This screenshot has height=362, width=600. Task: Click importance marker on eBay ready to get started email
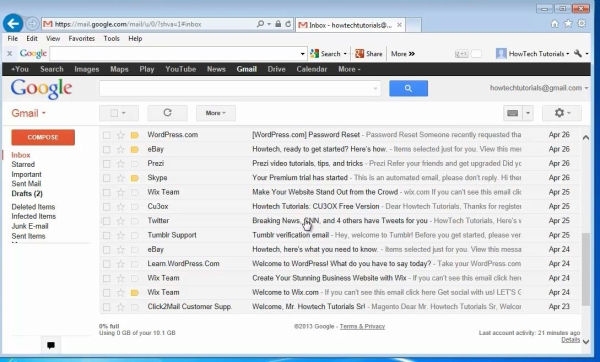pyautogui.click(x=135, y=149)
